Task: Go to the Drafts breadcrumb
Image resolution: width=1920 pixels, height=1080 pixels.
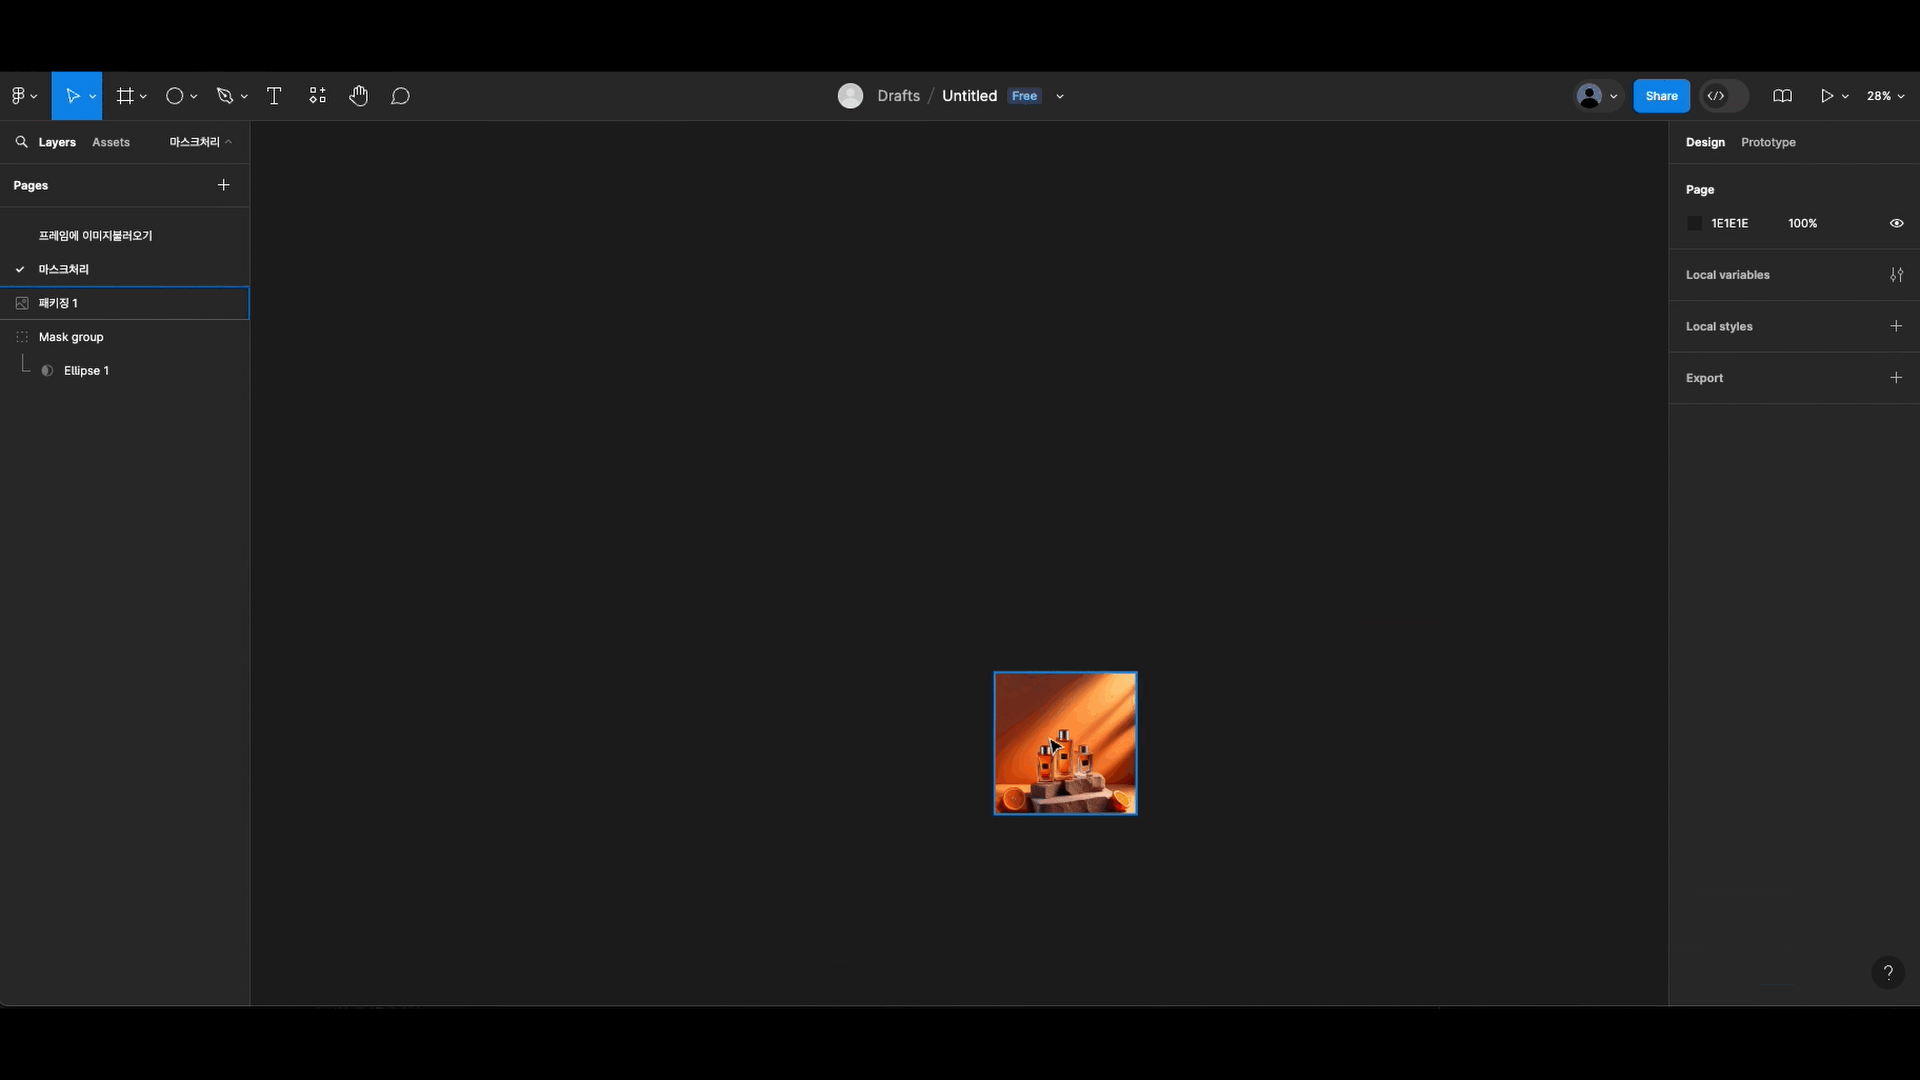Action: [898, 96]
